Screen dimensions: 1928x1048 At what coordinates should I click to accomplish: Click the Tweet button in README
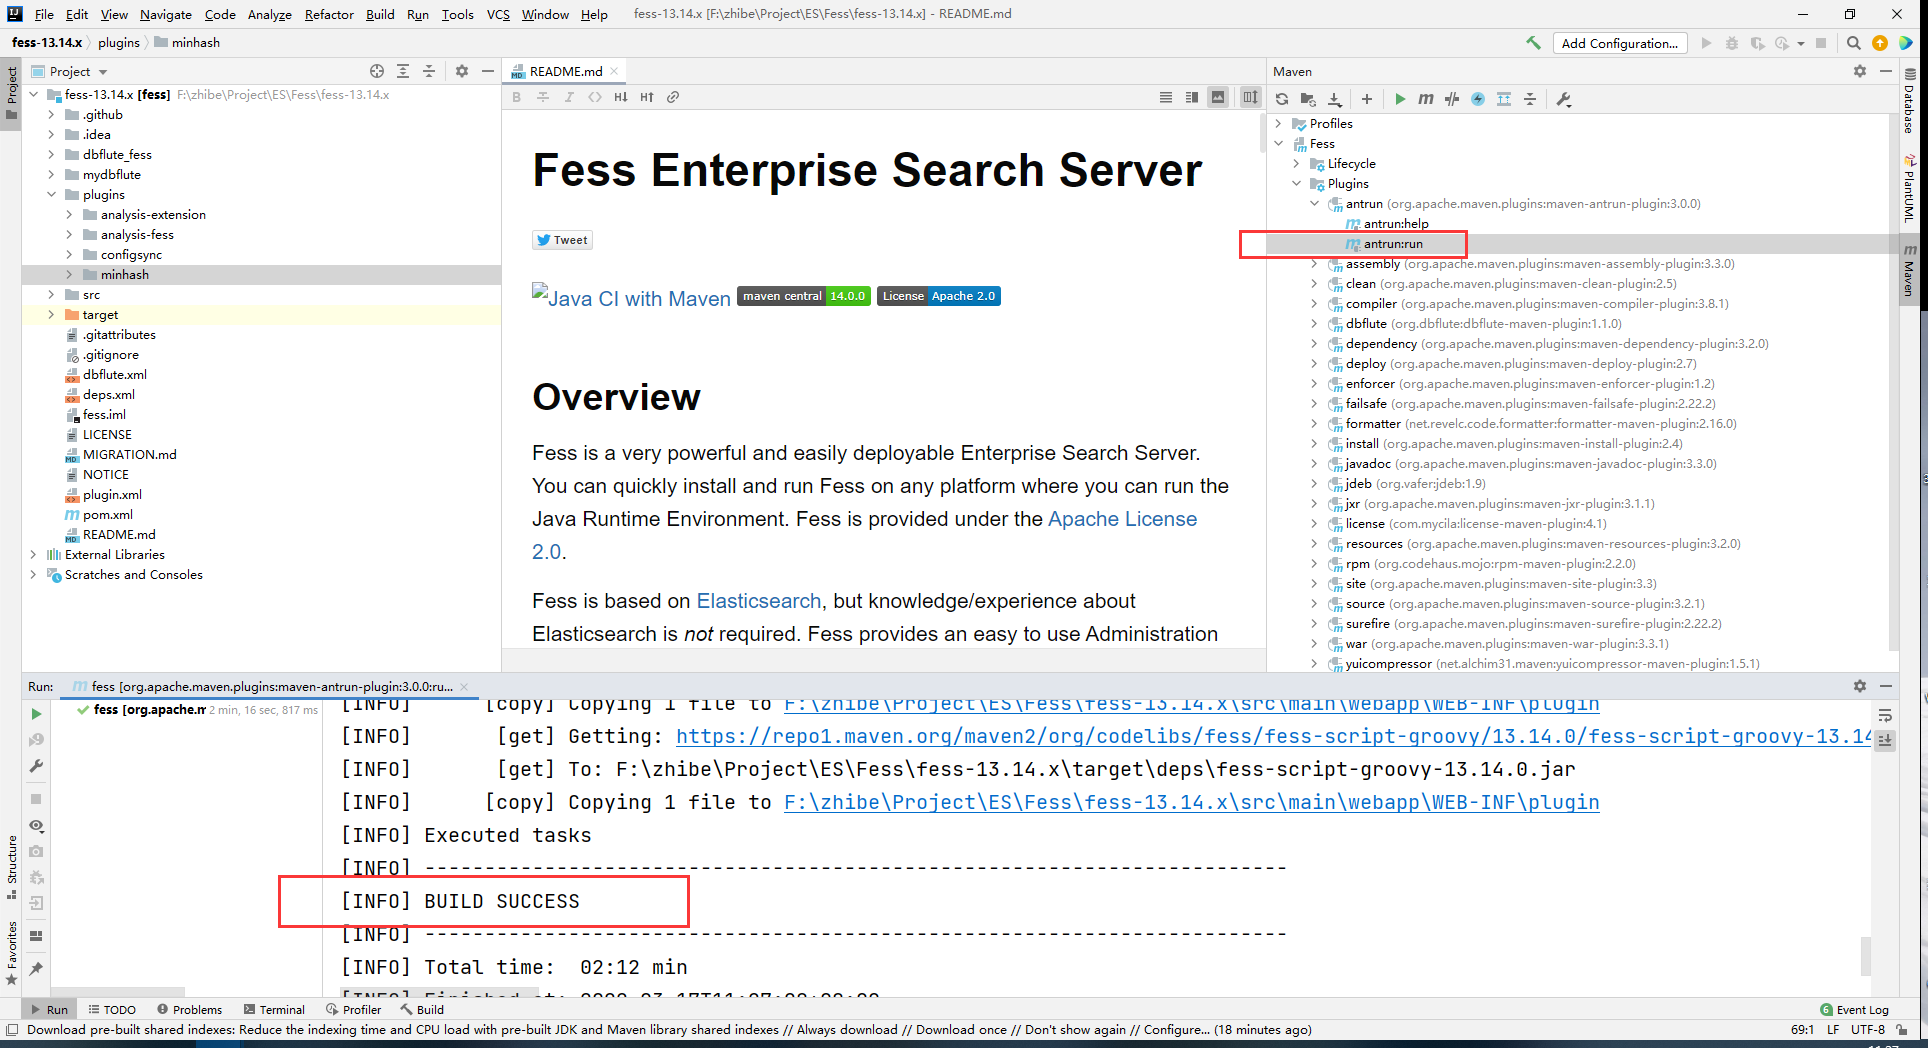tap(562, 240)
